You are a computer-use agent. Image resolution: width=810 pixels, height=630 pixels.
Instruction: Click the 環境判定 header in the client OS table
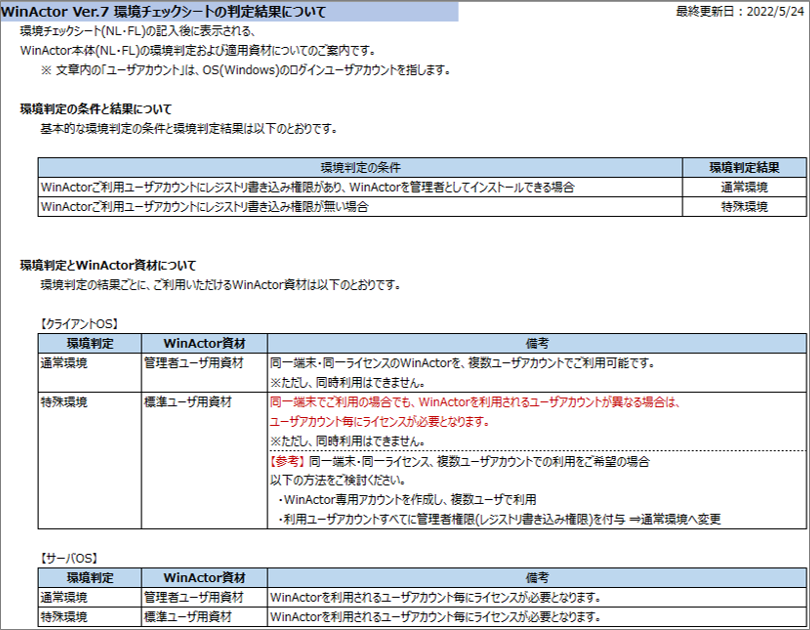point(90,343)
